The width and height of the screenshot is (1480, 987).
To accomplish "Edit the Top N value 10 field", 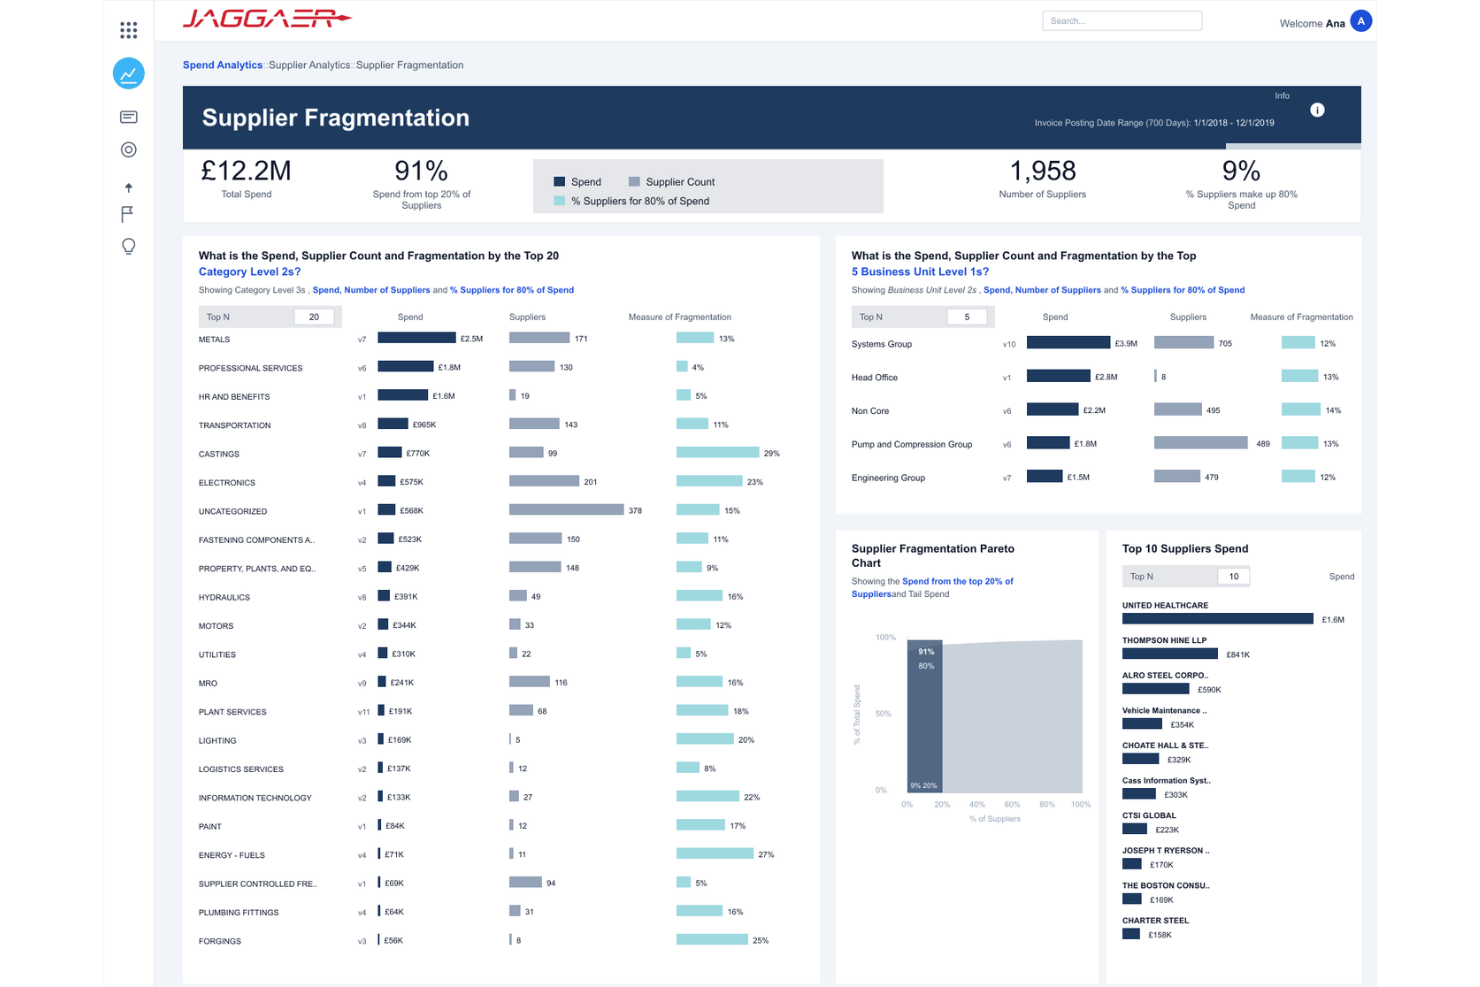I will pos(1233,577).
